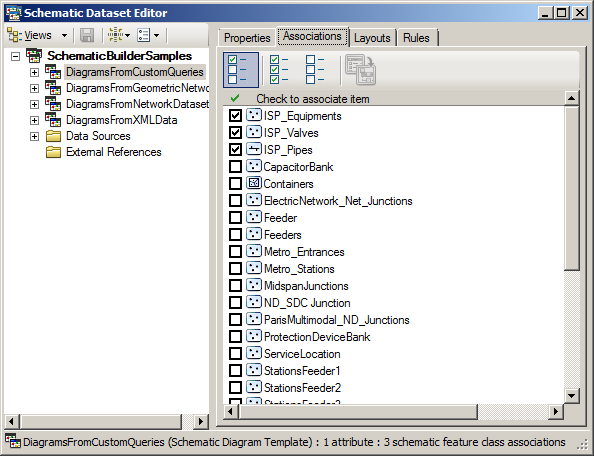Viewport: 594px width, 456px height.
Task: Expand the DiagramsFromCustomQueries node
Action: tap(34, 72)
